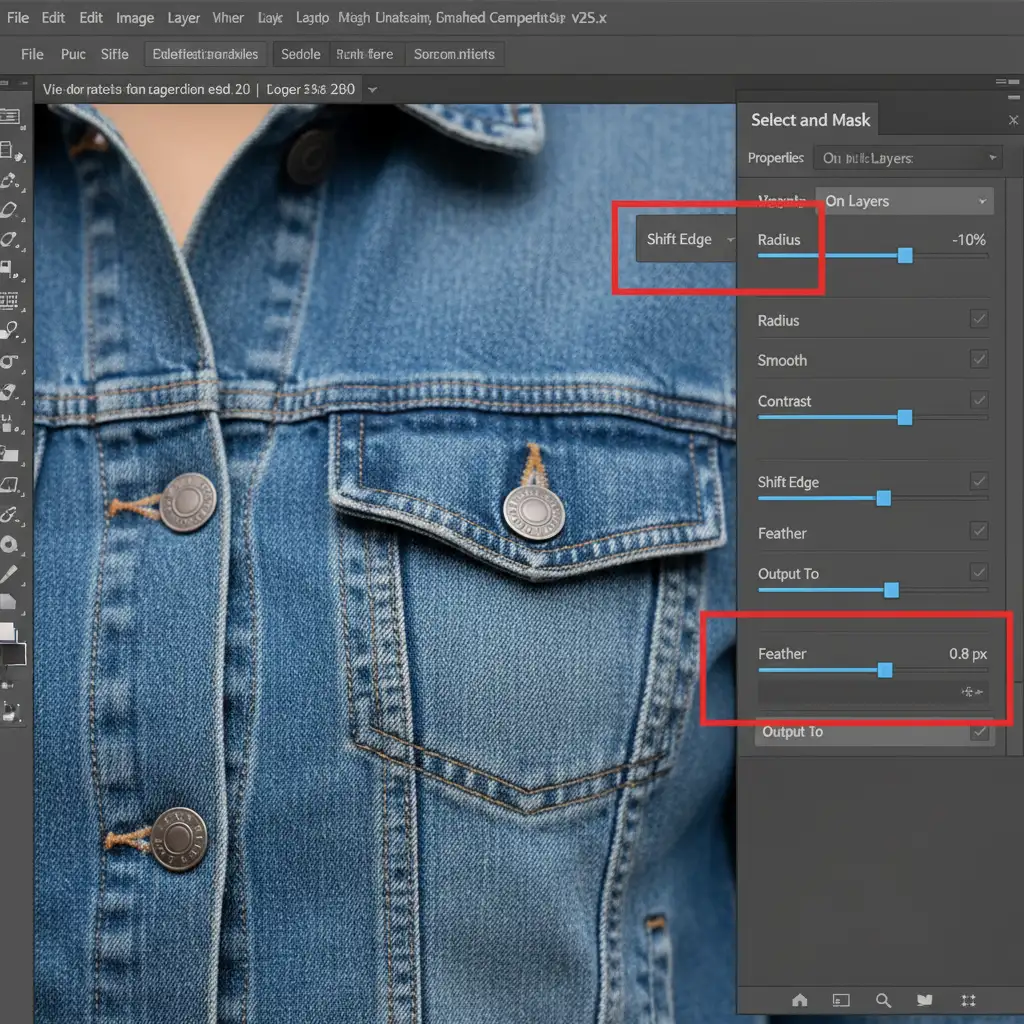Click the Sorcom.mlicts button in options bar
The width and height of the screenshot is (1024, 1024).
[454, 54]
